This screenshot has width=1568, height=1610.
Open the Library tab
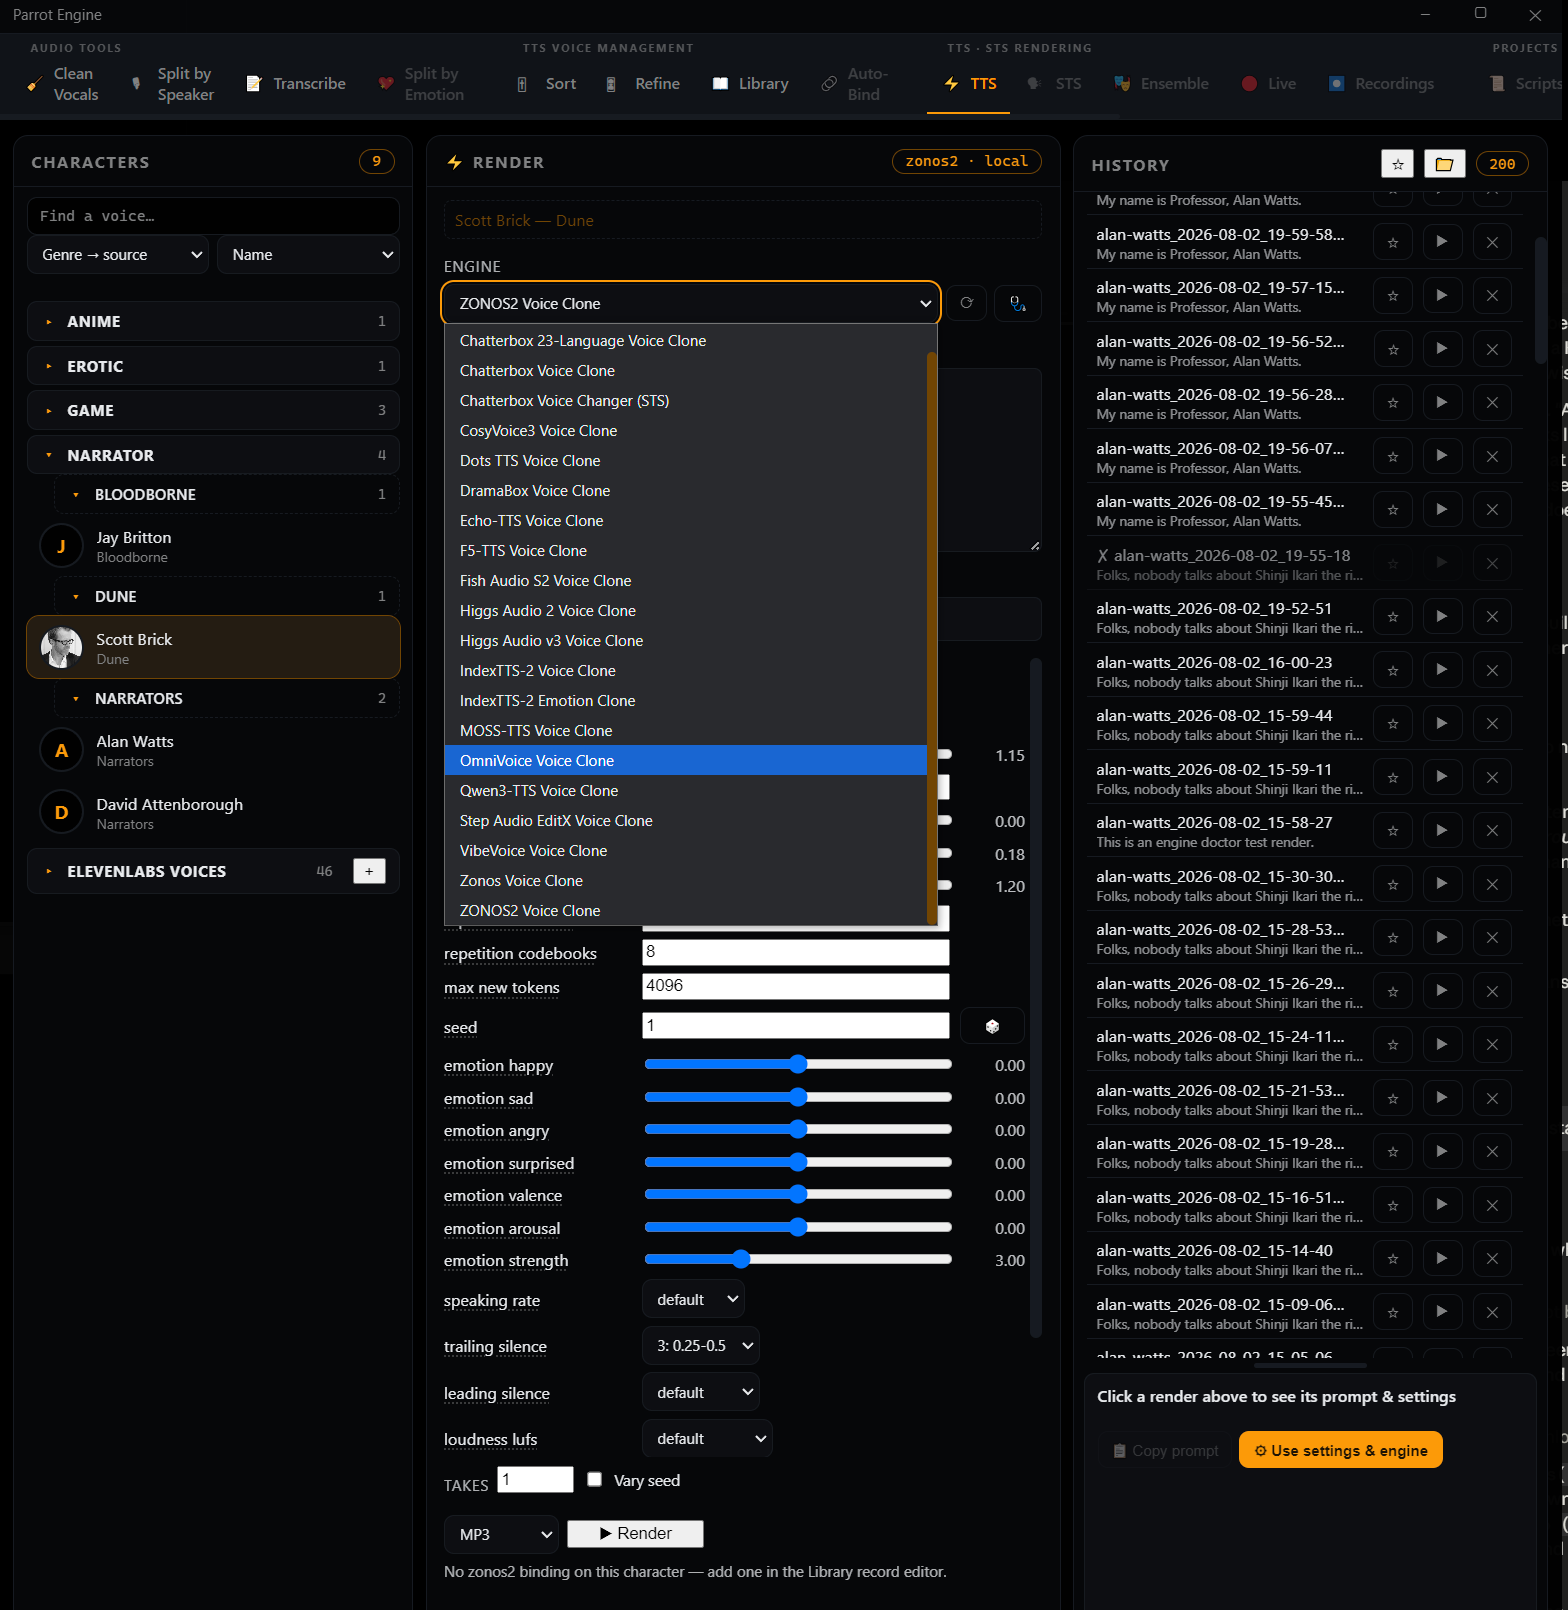(x=751, y=84)
